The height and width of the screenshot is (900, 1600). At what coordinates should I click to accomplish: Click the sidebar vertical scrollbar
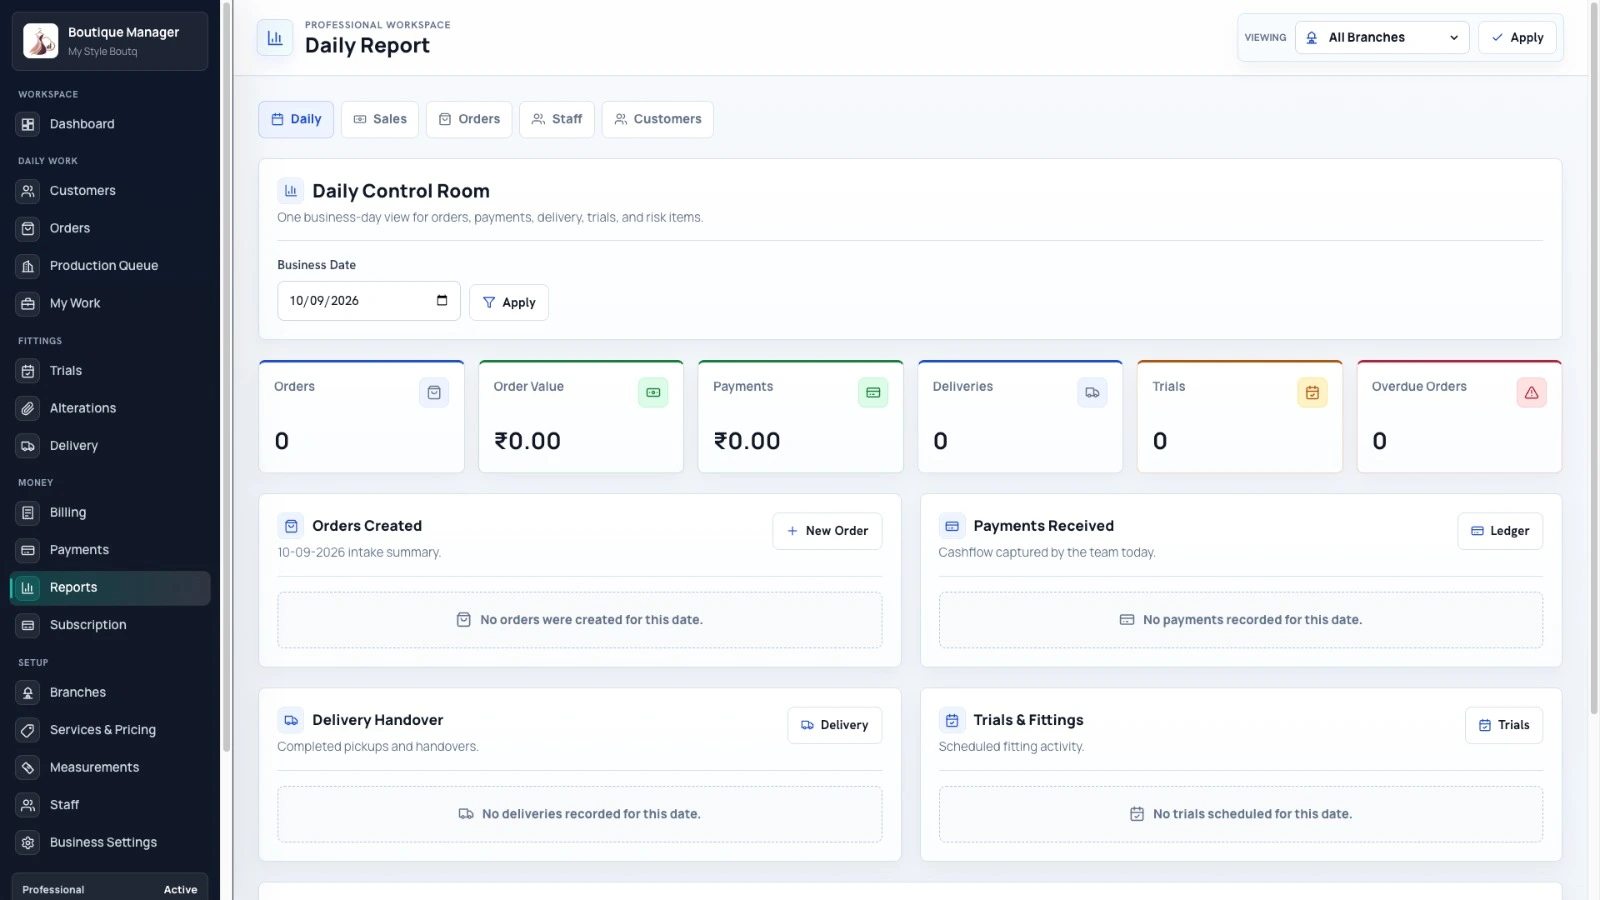227,377
